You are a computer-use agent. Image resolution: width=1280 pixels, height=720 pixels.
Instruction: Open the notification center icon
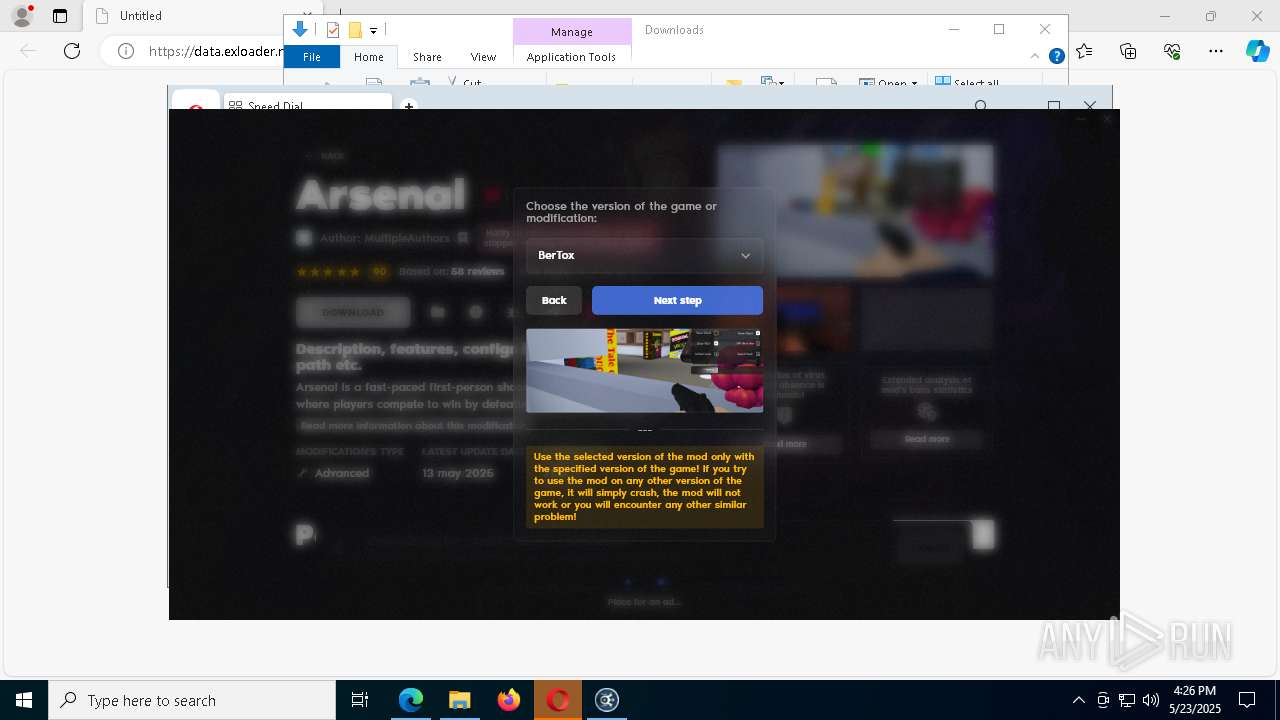(1247, 700)
